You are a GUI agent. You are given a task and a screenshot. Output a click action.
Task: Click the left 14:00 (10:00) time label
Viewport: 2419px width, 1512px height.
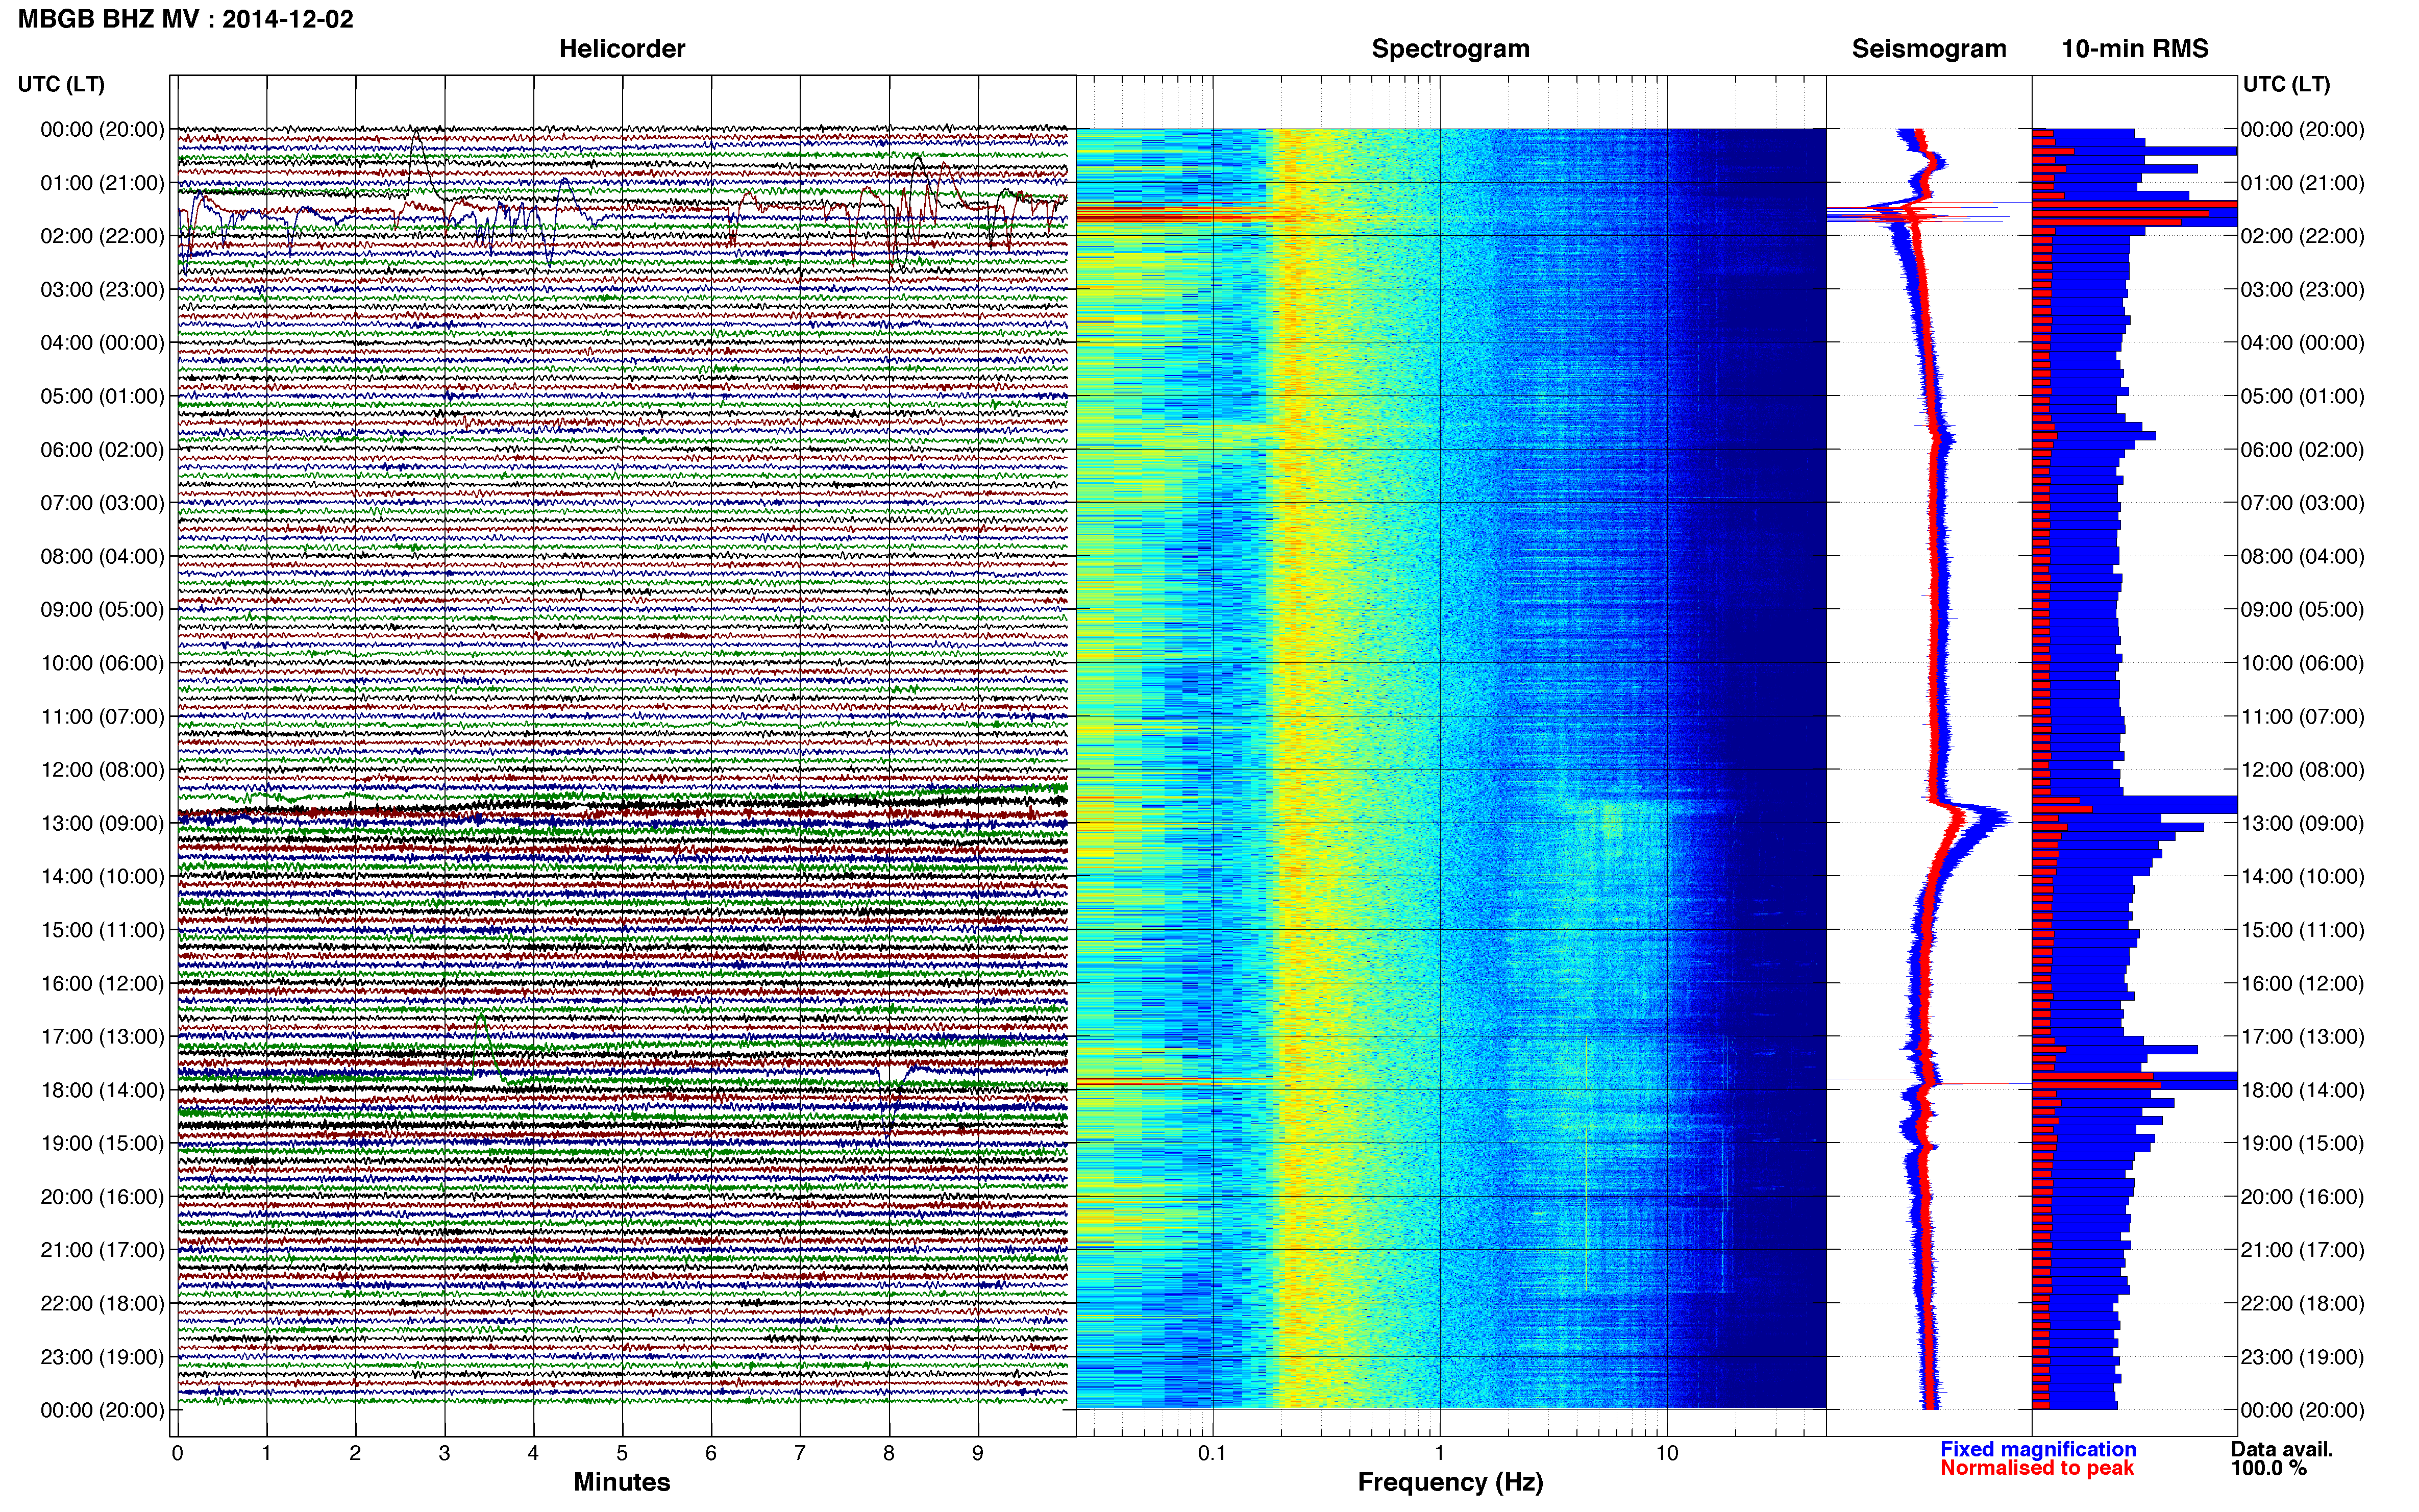click(x=102, y=877)
